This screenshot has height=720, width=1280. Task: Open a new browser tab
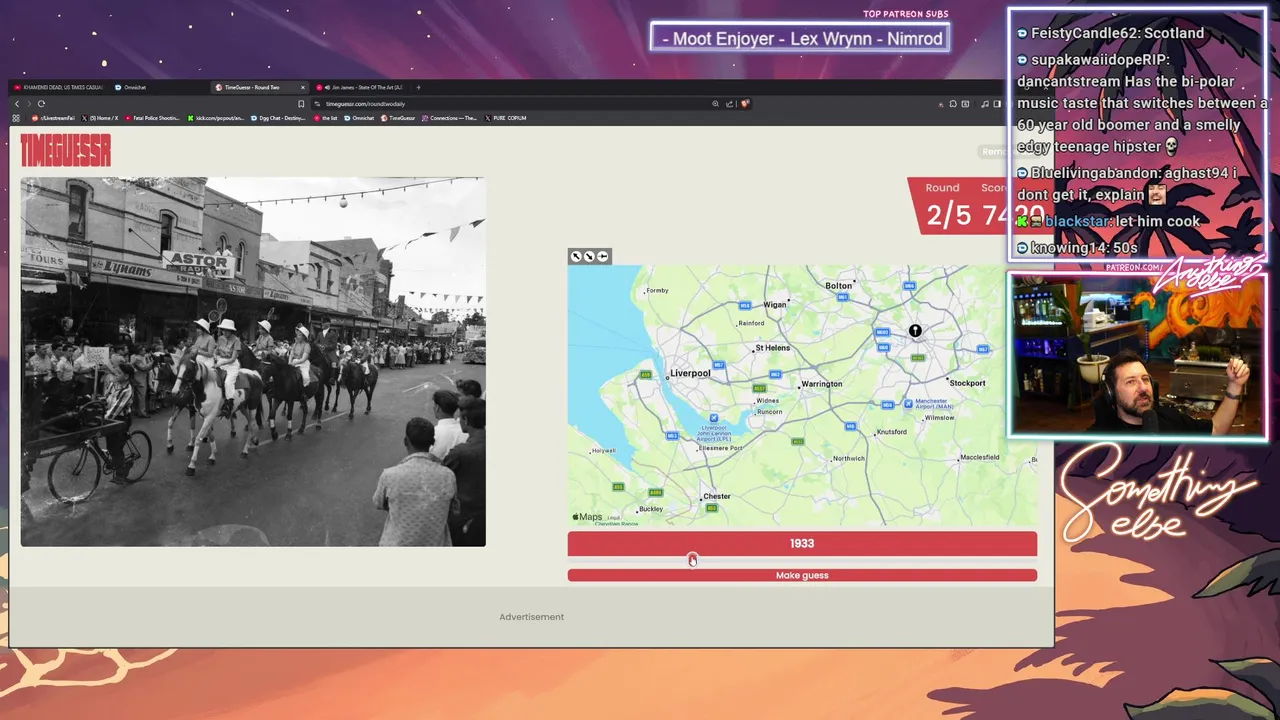click(x=418, y=87)
